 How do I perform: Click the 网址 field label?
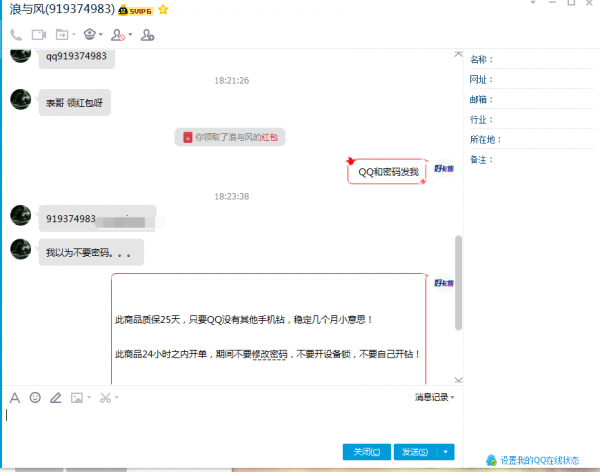click(481, 80)
